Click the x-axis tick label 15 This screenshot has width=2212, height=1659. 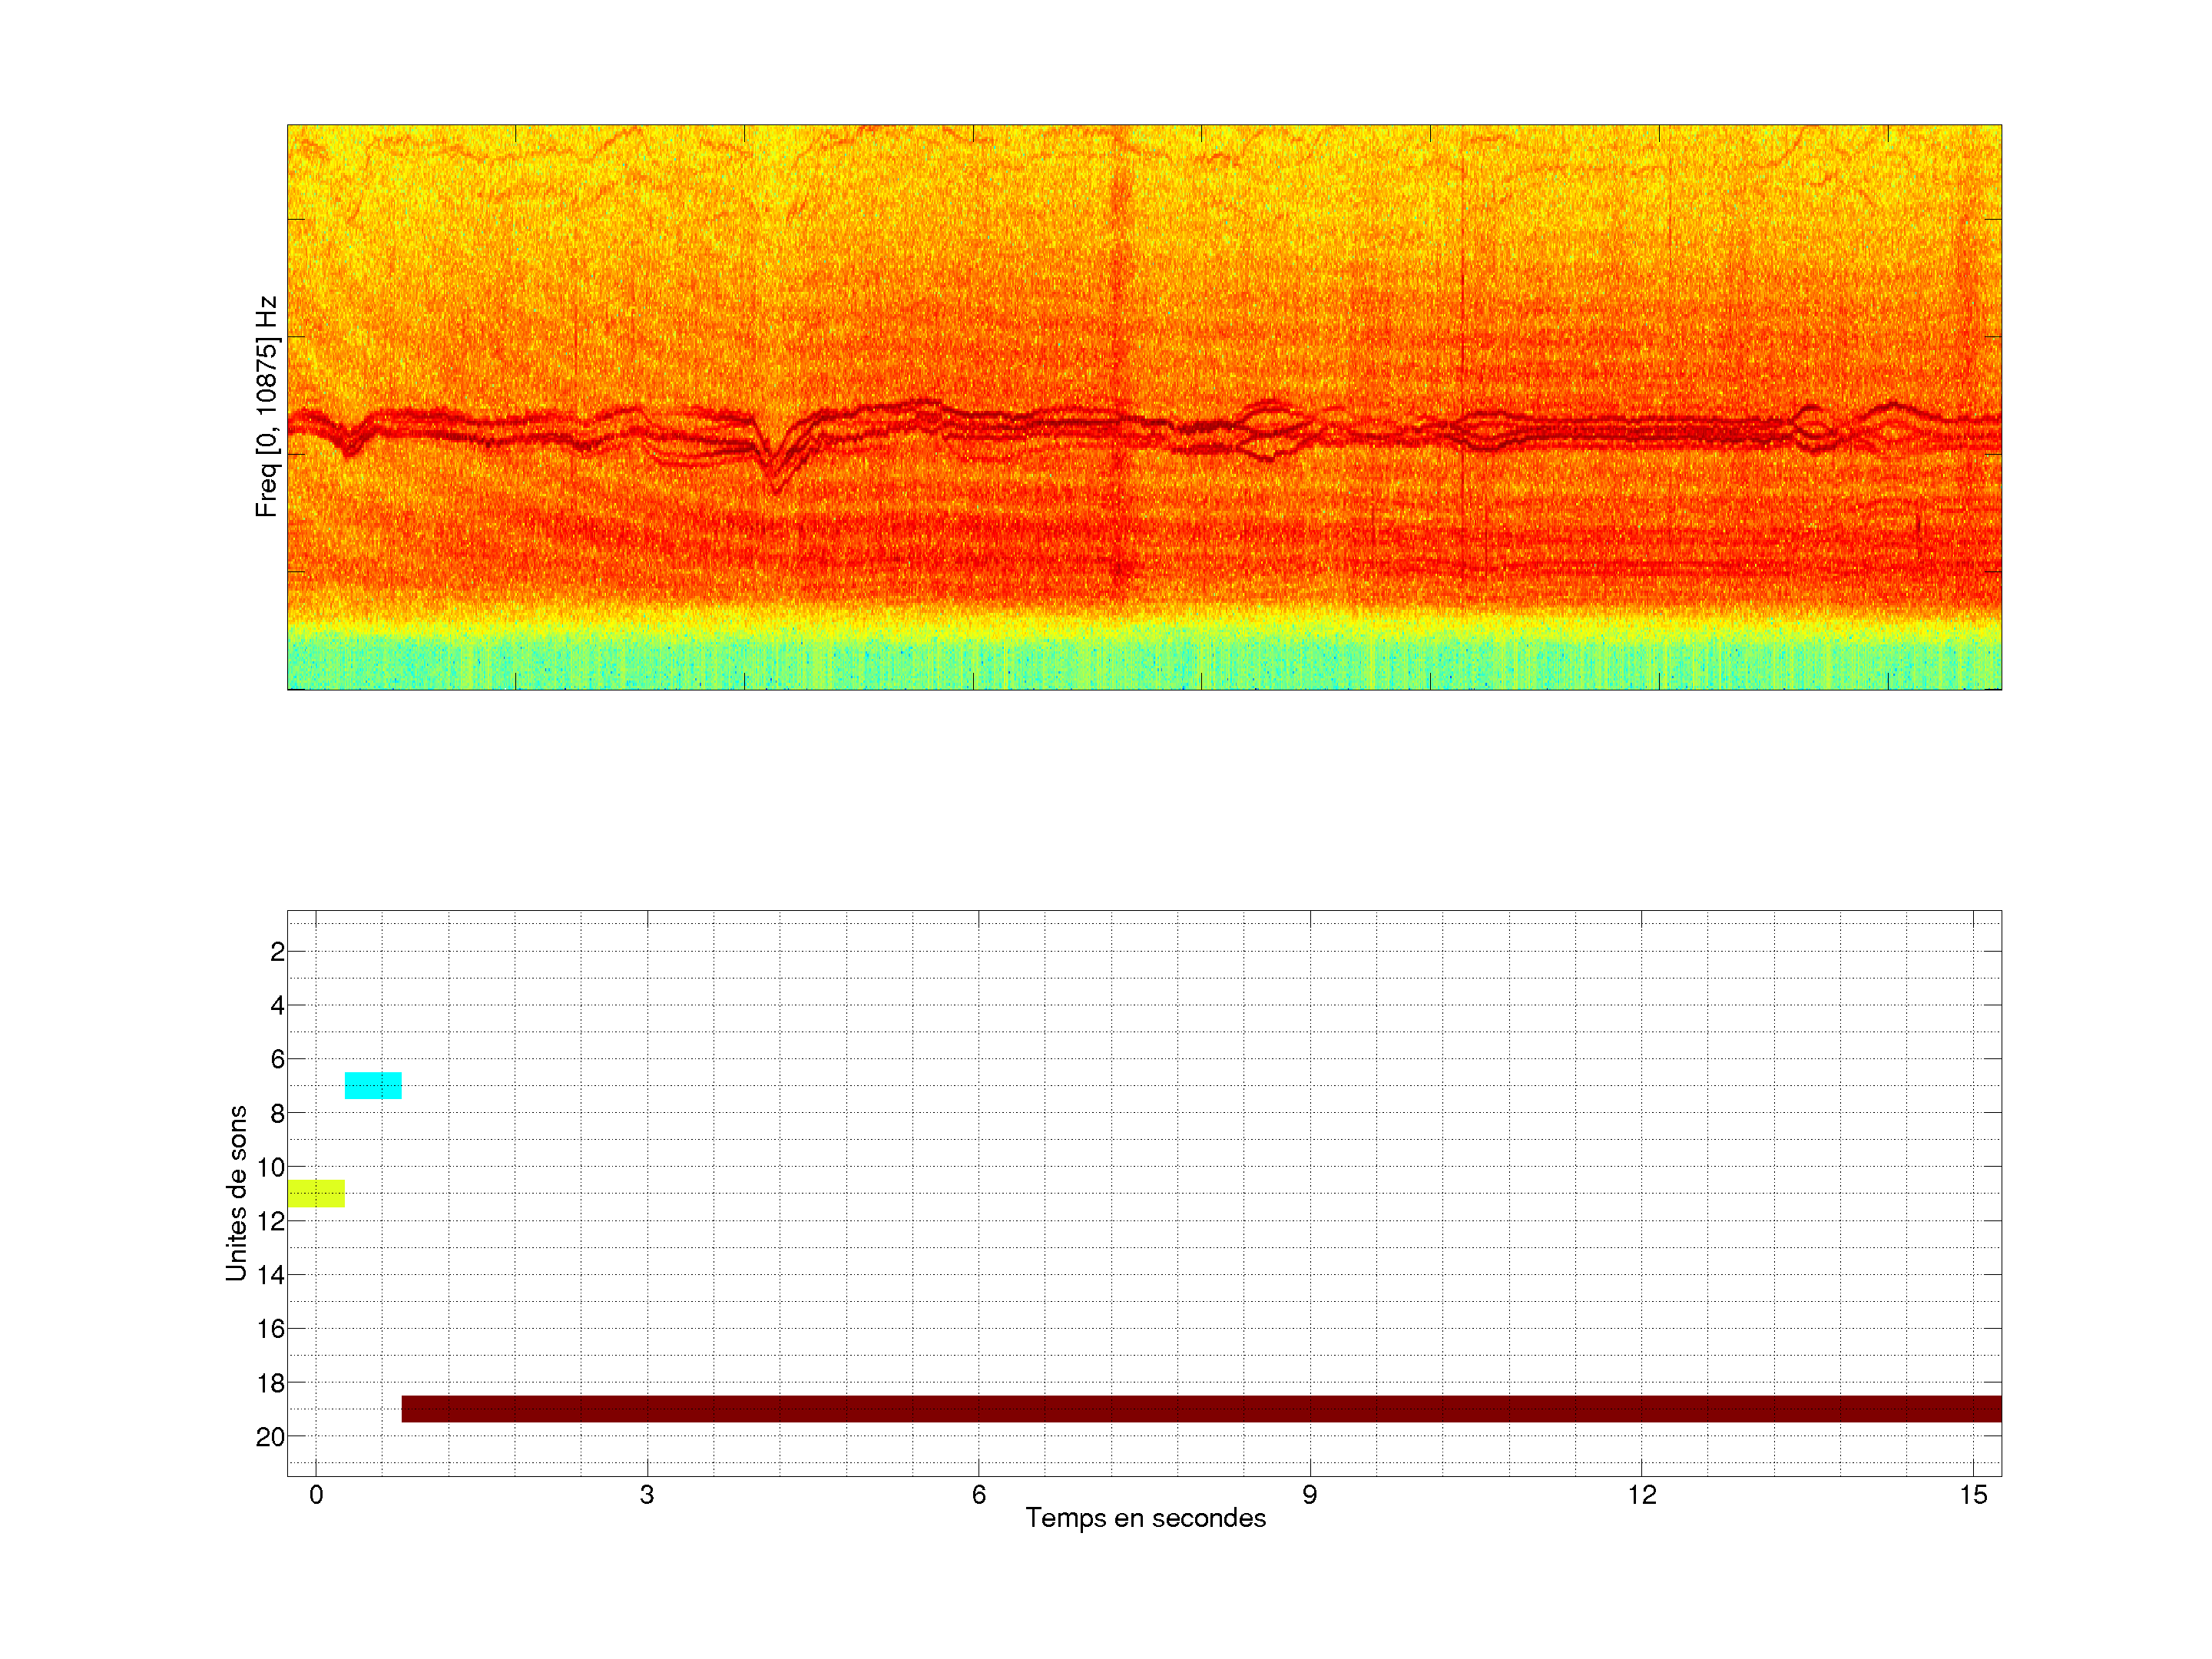(1973, 1495)
